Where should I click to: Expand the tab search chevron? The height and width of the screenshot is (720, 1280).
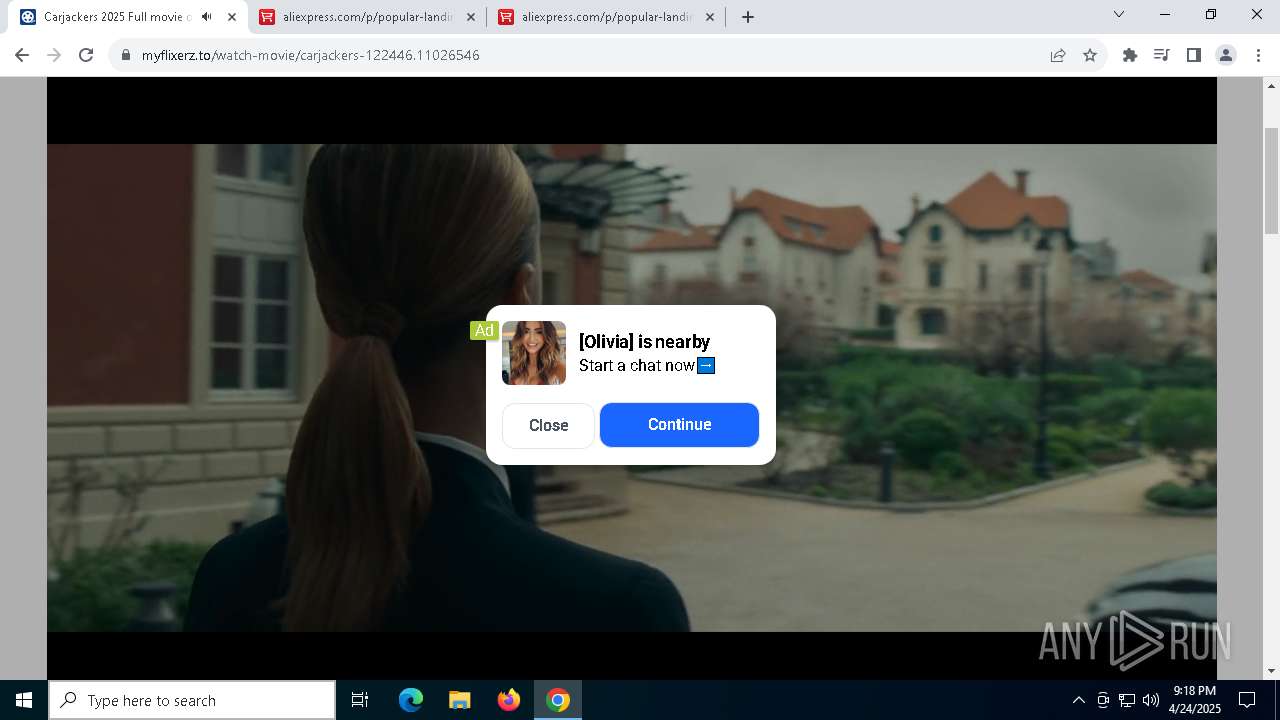point(1119,15)
